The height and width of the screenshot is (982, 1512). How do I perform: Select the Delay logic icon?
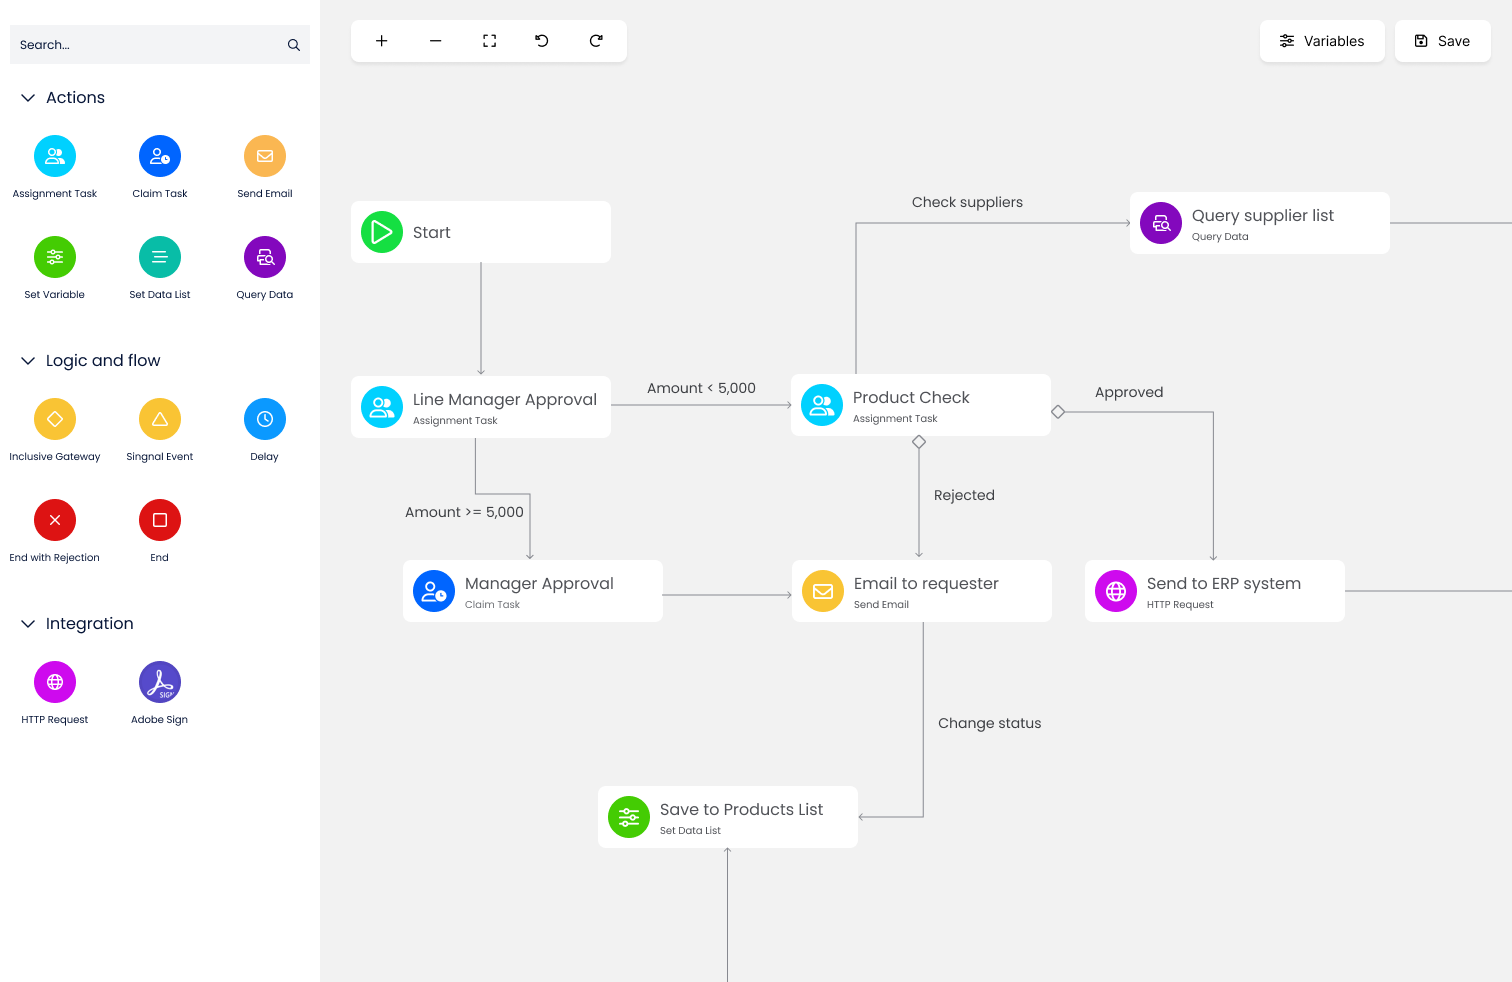(264, 418)
